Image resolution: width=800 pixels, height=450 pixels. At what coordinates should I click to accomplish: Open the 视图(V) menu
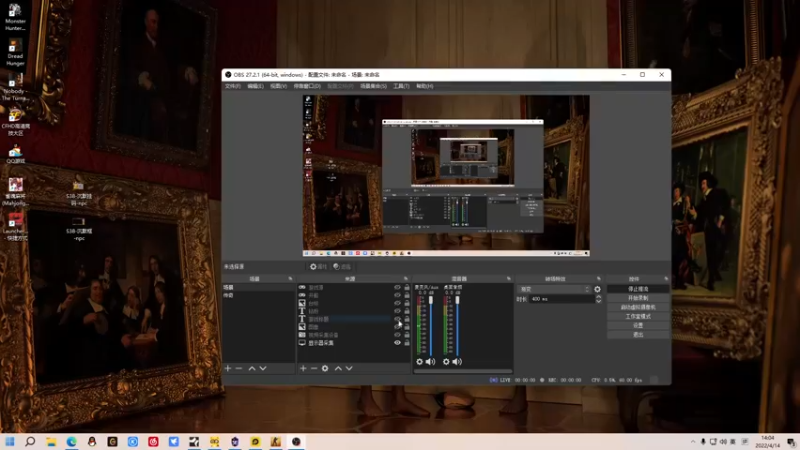[x=278, y=86]
